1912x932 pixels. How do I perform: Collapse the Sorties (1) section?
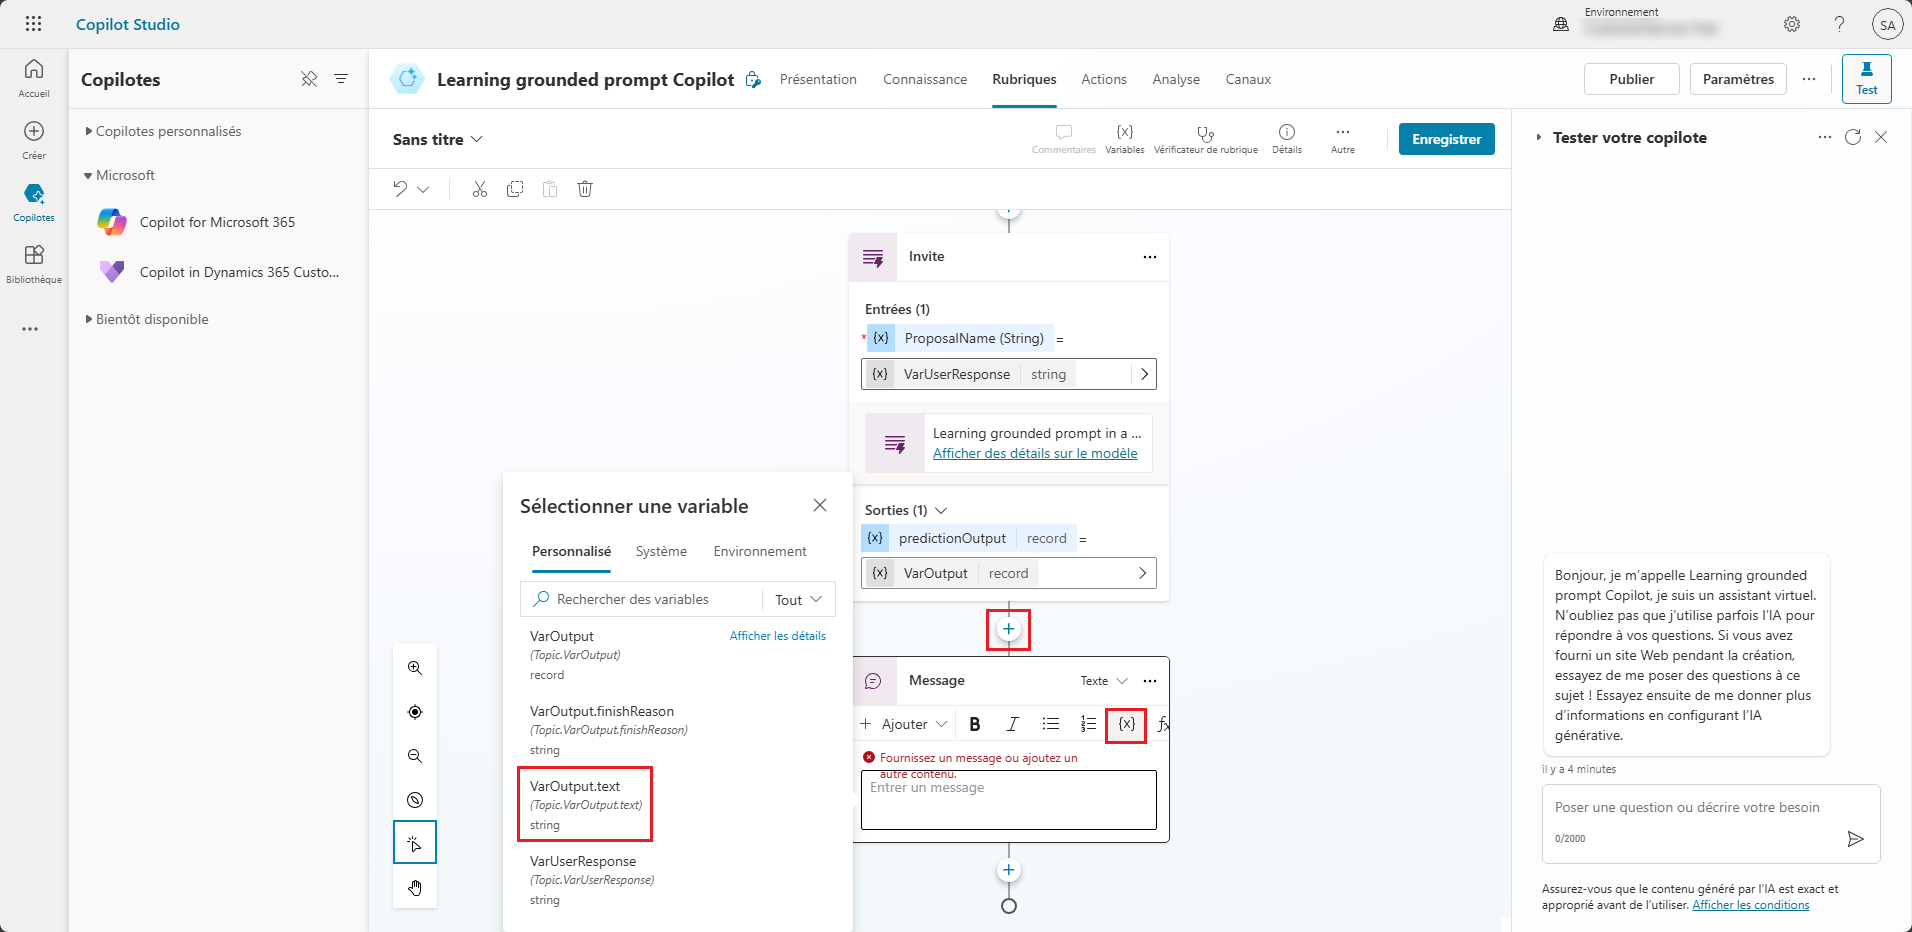click(x=941, y=510)
